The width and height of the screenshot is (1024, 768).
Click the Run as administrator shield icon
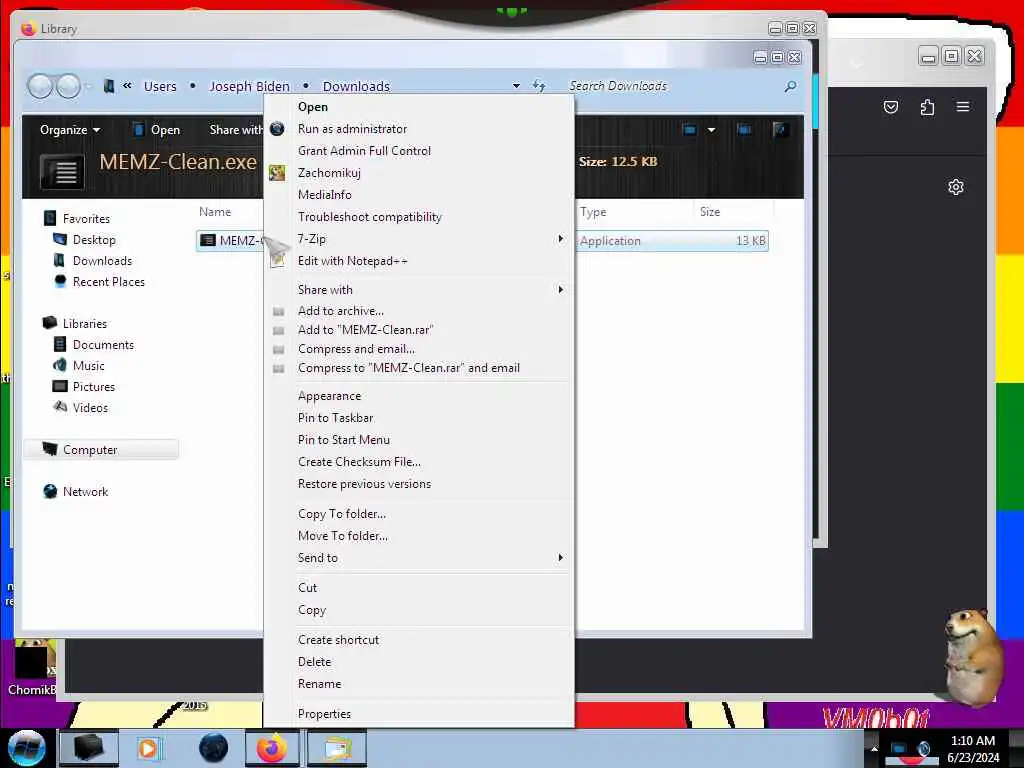coord(277,129)
